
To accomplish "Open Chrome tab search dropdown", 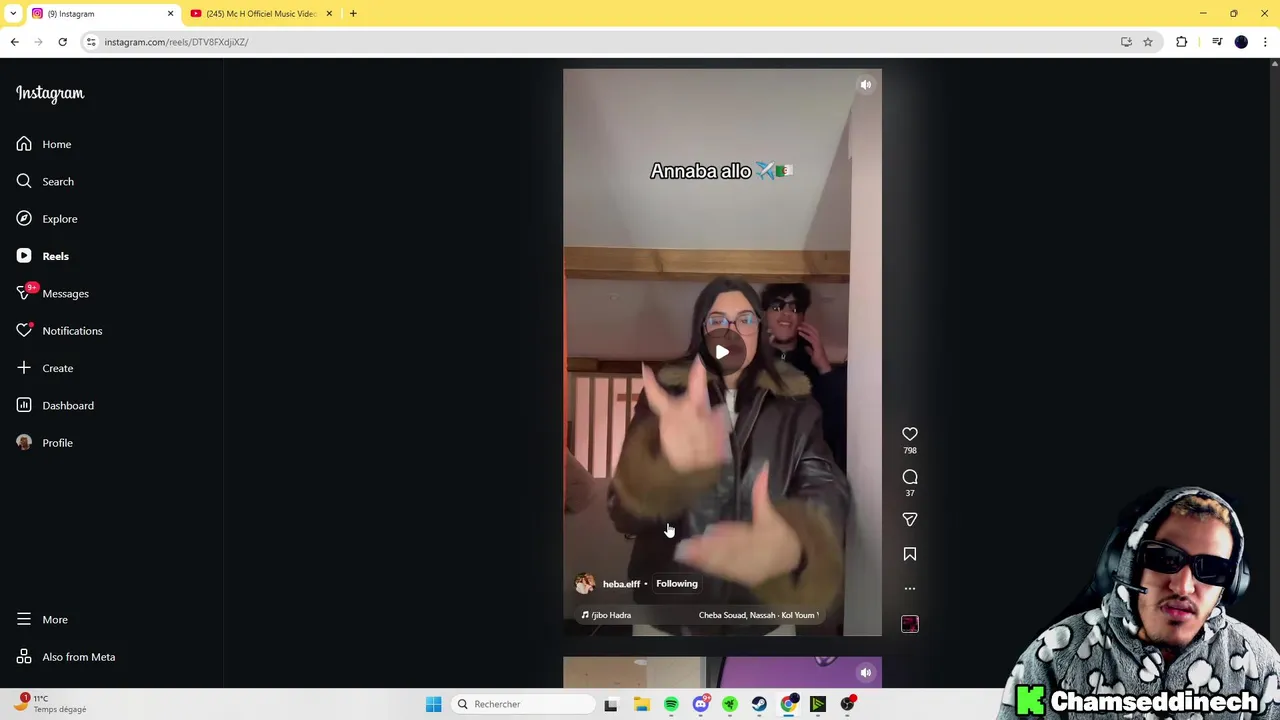I will [x=13, y=14].
